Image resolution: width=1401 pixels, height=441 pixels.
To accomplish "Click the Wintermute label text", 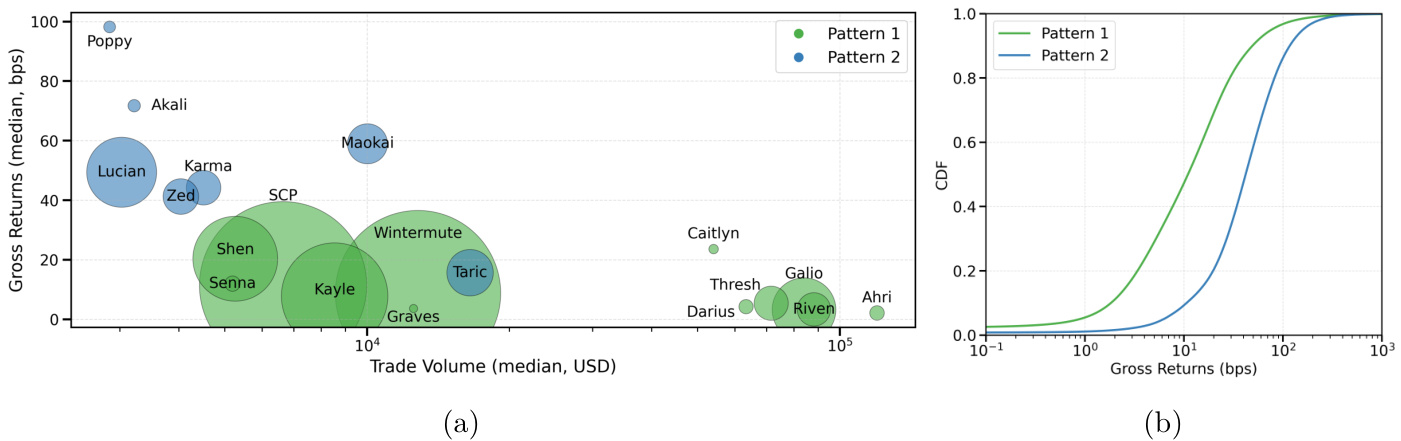I will pos(417,233).
